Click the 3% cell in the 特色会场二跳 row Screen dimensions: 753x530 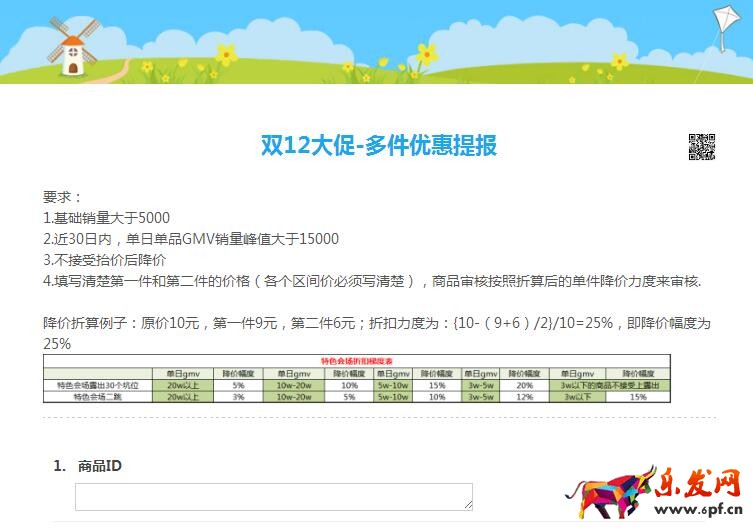pyautogui.click(x=239, y=397)
